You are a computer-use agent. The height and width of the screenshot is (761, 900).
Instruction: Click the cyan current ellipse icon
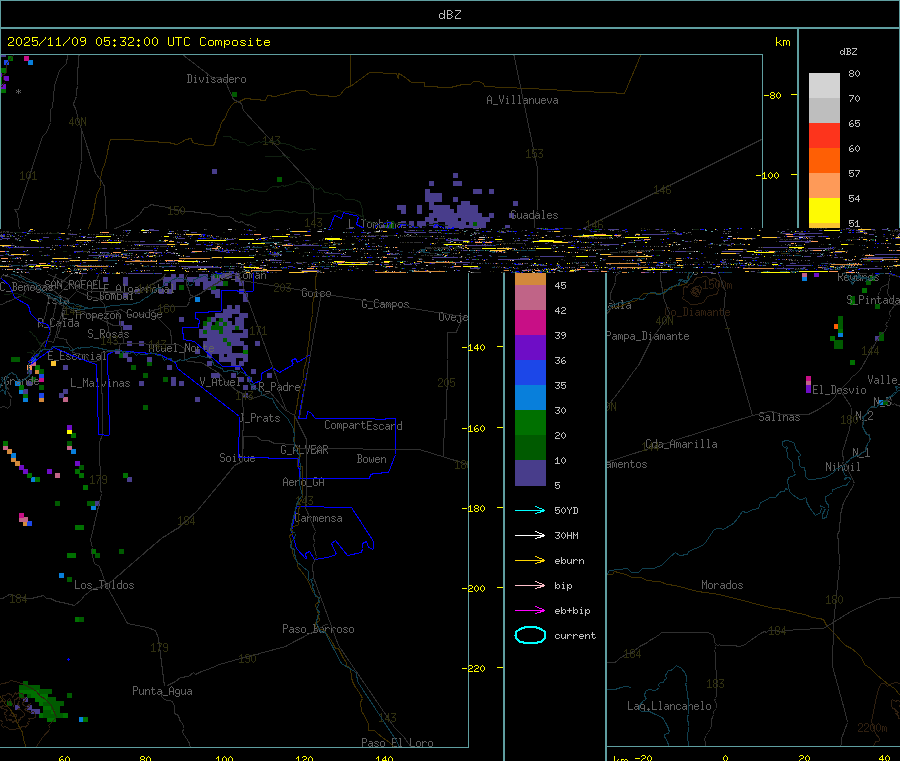tap(530, 635)
